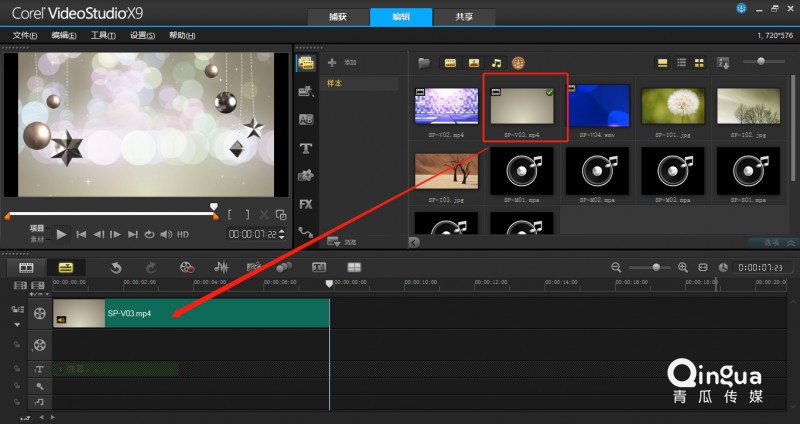Switch to Storyboard view

point(26,267)
